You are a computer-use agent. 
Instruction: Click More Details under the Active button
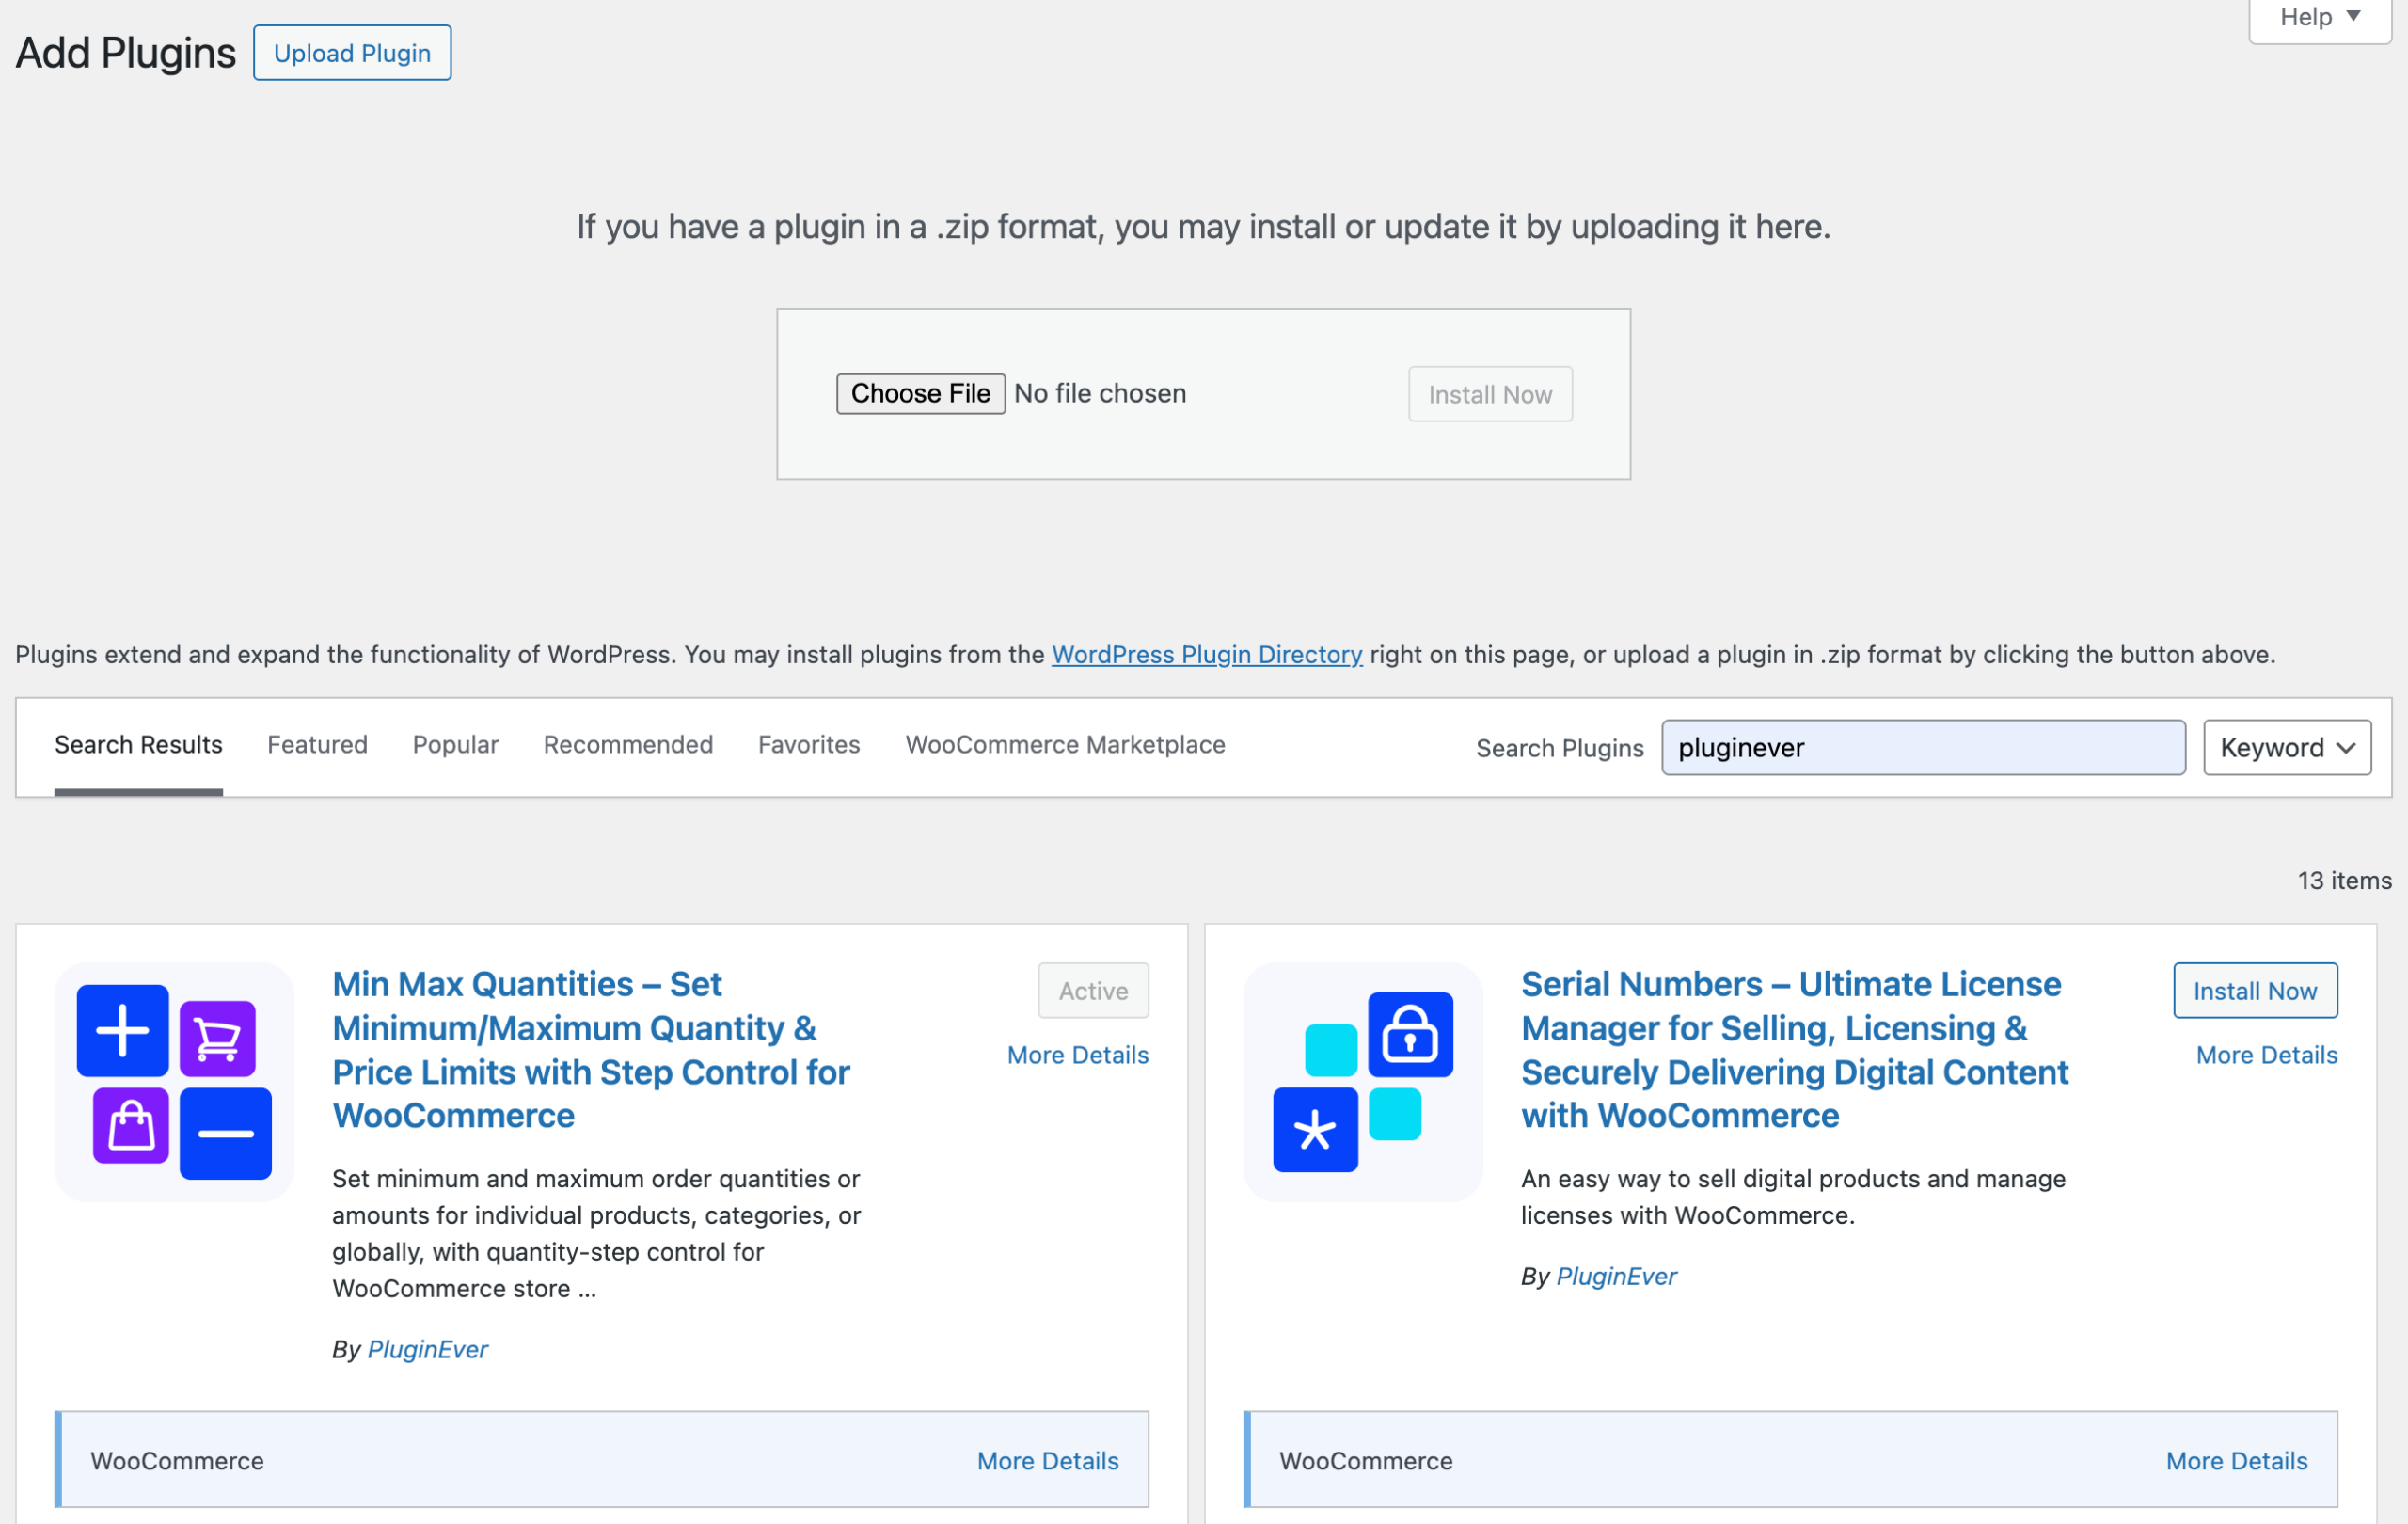[1077, 1054]
